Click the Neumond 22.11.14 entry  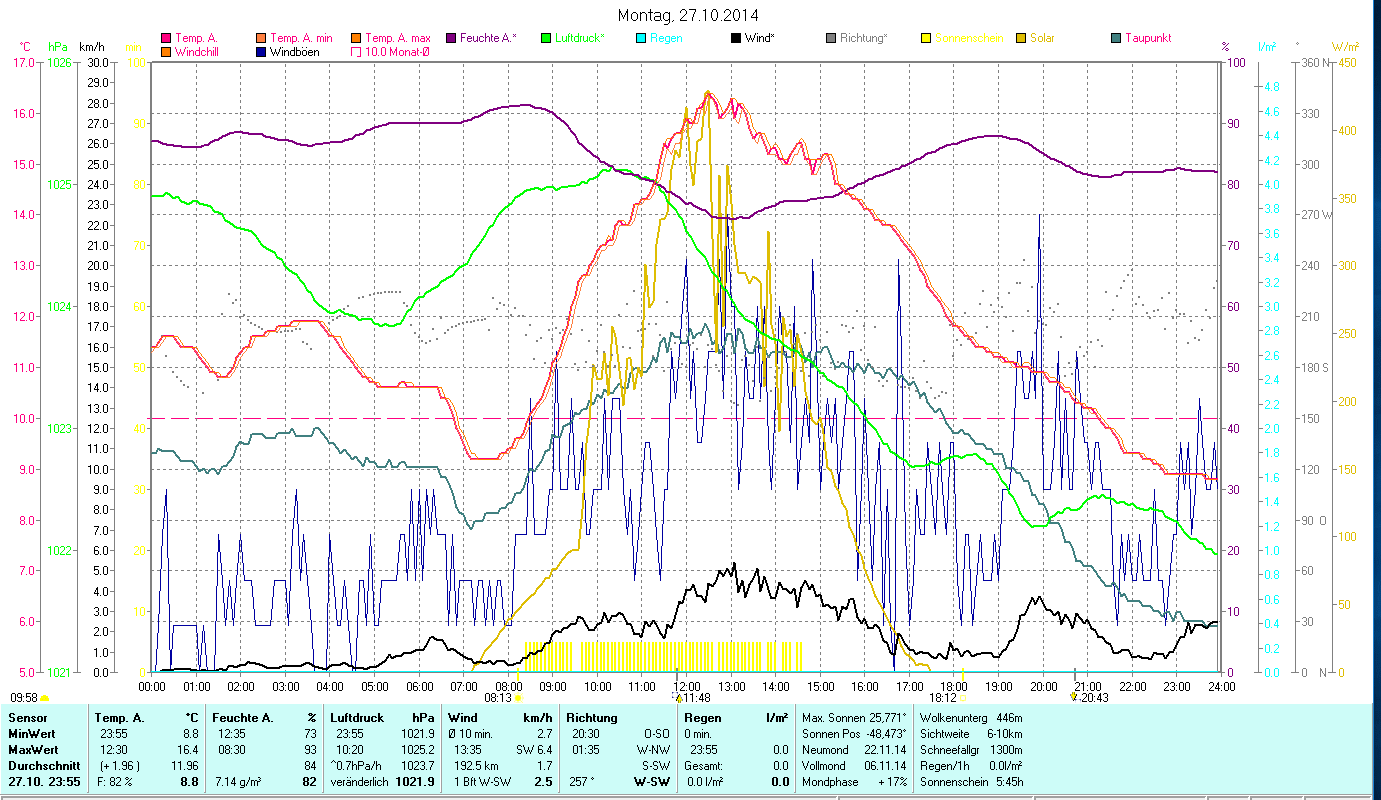(853, 749)
